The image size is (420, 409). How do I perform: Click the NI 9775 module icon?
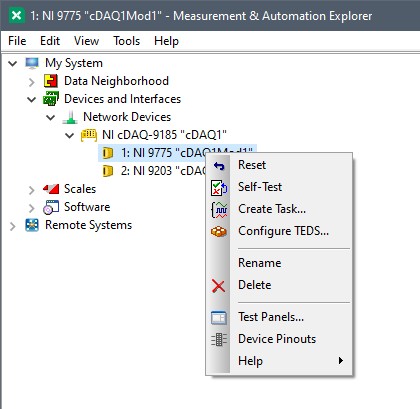107,153
